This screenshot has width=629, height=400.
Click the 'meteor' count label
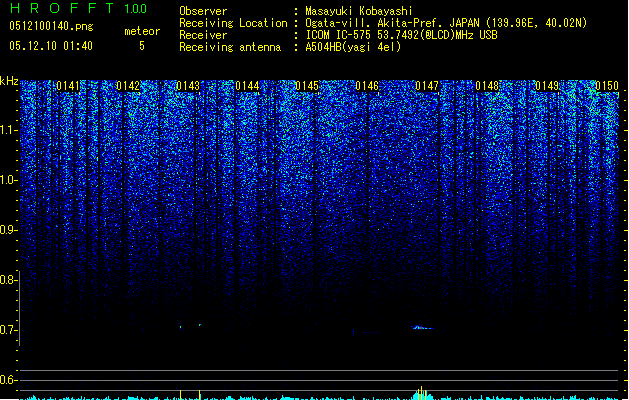142,31
